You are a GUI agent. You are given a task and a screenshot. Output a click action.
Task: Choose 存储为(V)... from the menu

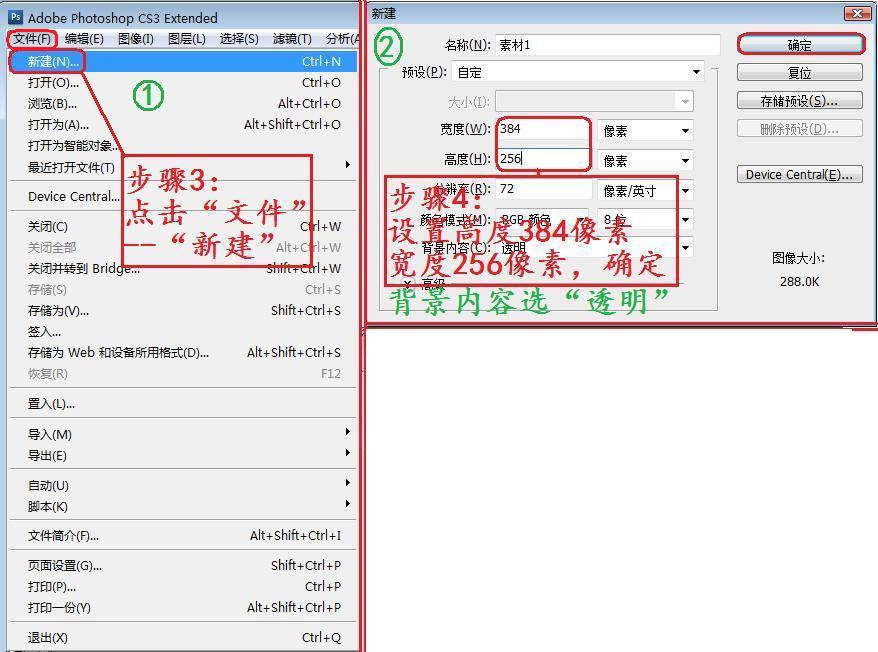tap(183, 310)
